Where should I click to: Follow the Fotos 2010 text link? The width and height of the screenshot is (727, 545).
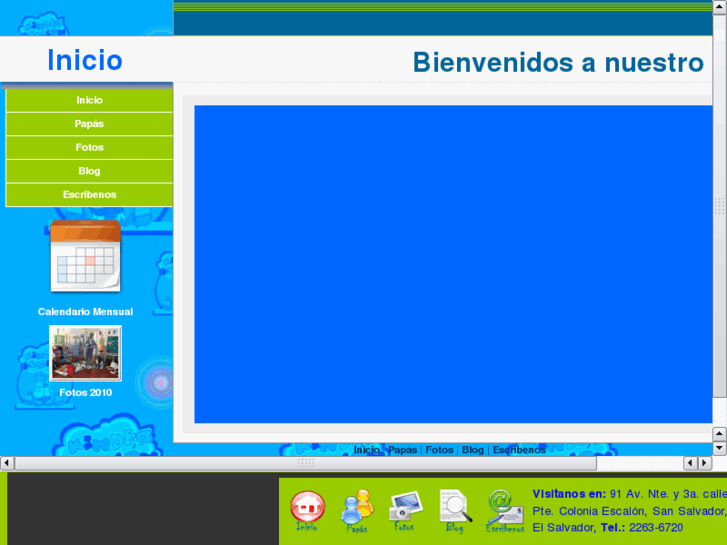tap(85, 392)
